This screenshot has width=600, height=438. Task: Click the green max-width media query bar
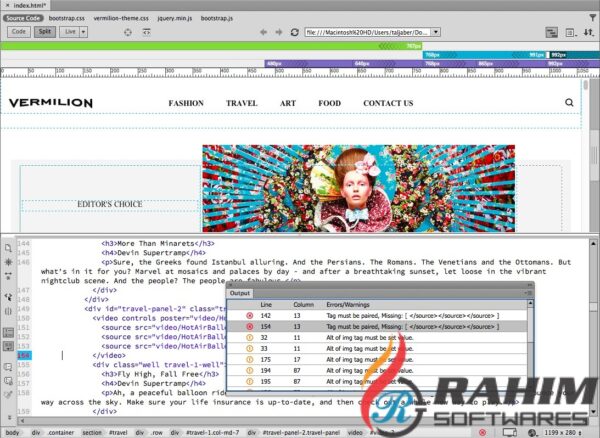coord(211,46)
